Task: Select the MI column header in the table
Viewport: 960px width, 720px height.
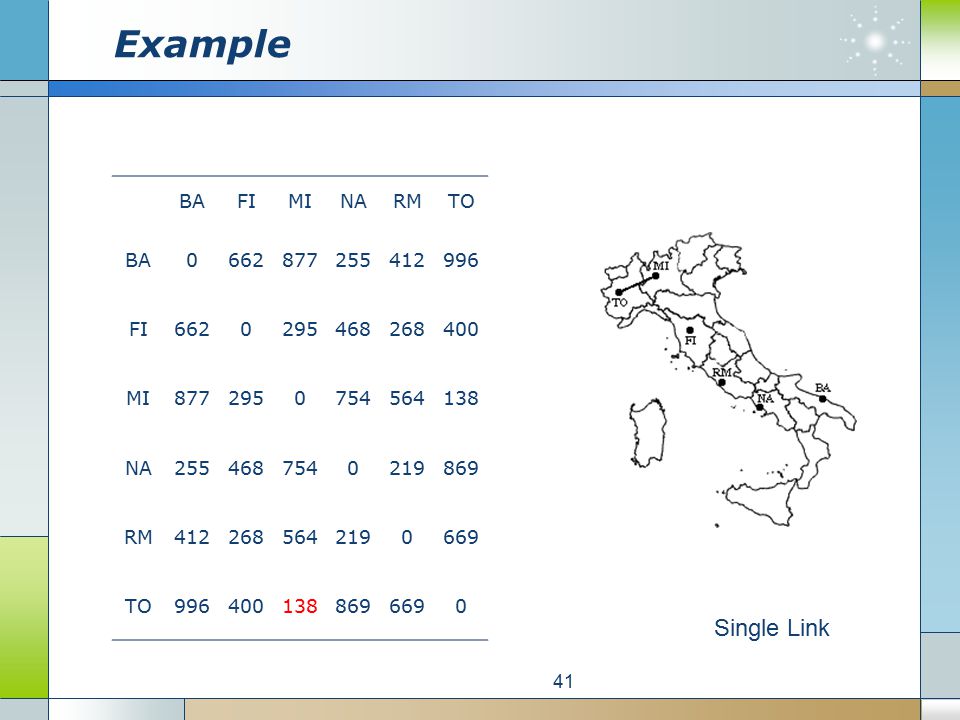Action: pos(300,201)
